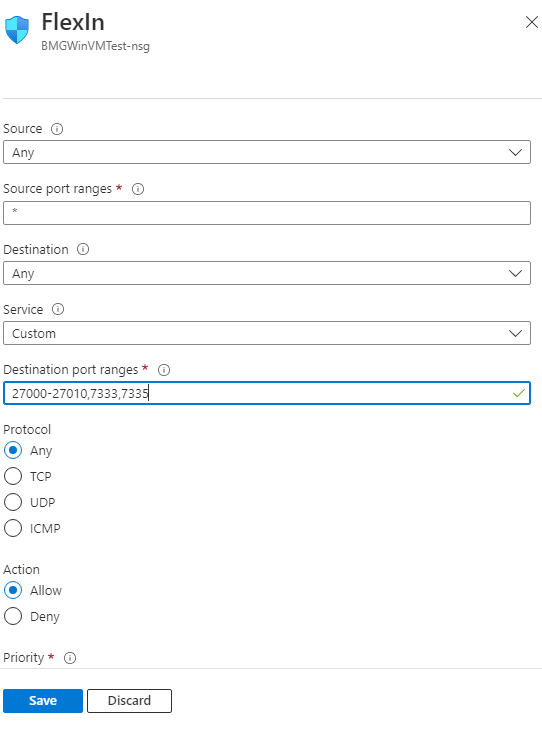542x730 pixels.
Task: Select the TCP protocol option
Action: [13, 476]
